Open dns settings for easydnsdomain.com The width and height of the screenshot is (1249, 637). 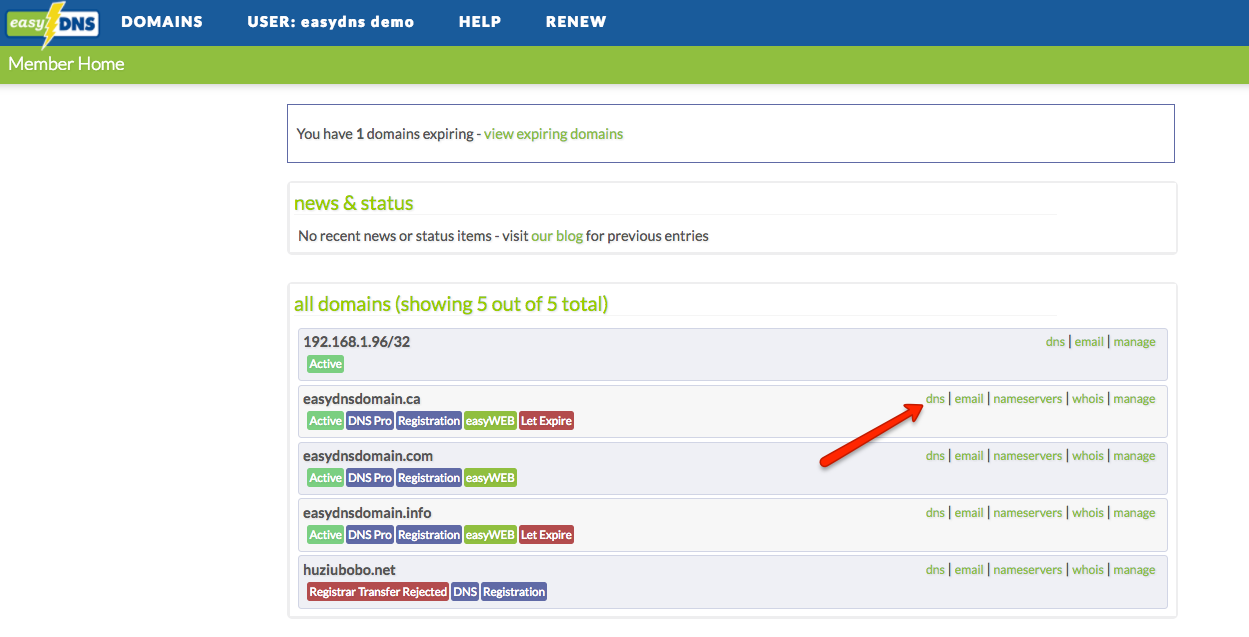[x=935, y=456]
